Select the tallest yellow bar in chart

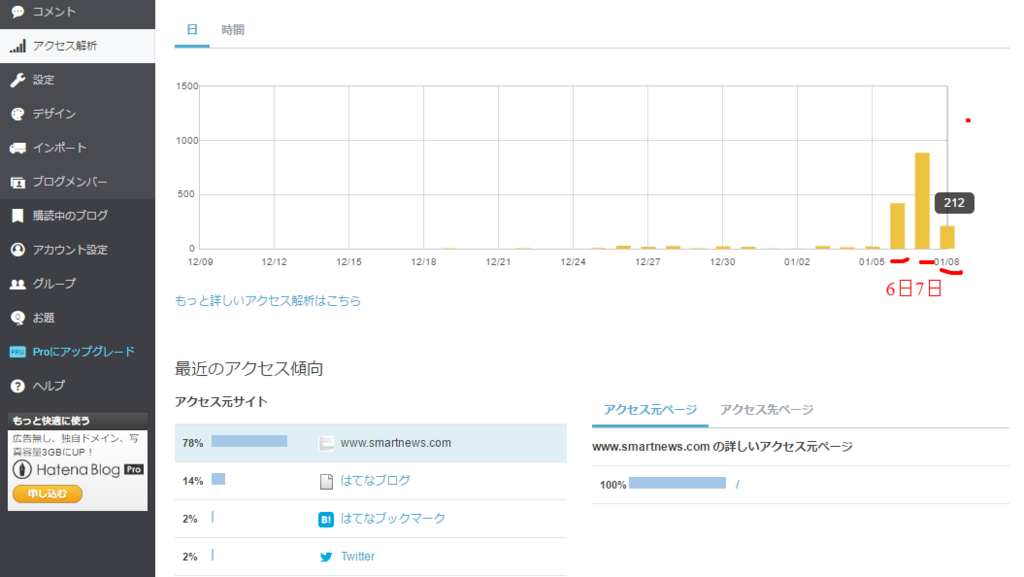click(x=922, y=200)
